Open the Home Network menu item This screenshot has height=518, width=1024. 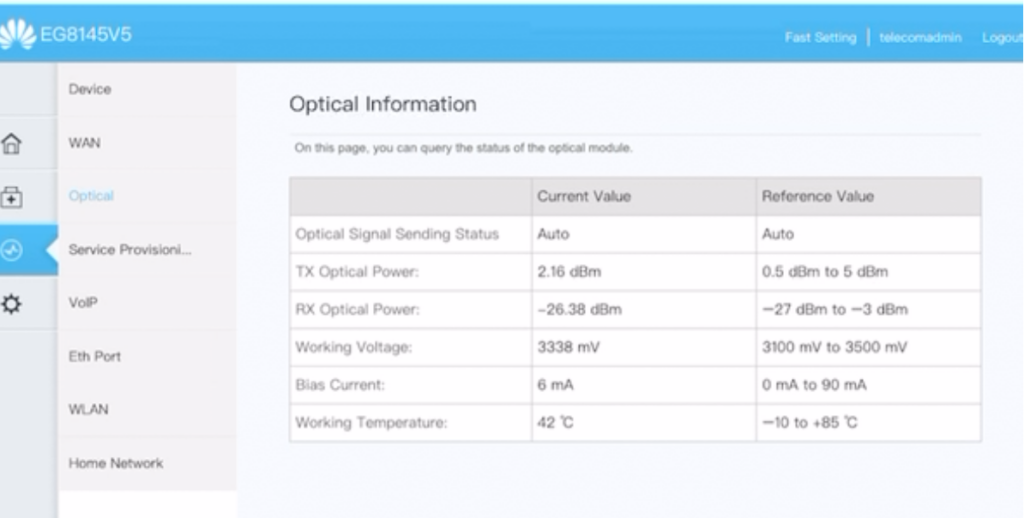(x=115, y=463)
